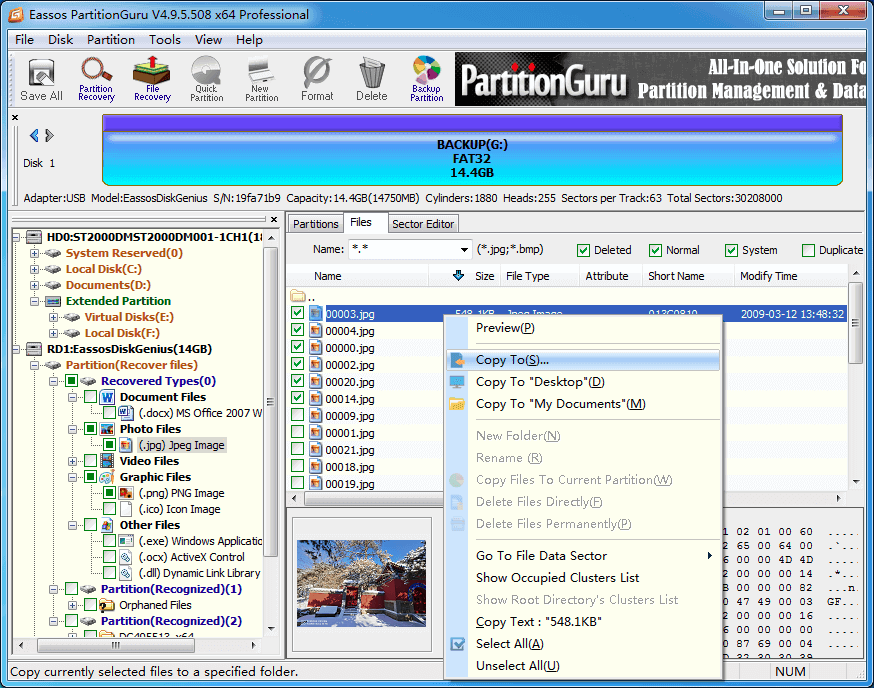The height and width of the screenshot is (688, 874).
Task: Click the RD1 EassosDiskGenius disk icon
Action: click(35, 349)
